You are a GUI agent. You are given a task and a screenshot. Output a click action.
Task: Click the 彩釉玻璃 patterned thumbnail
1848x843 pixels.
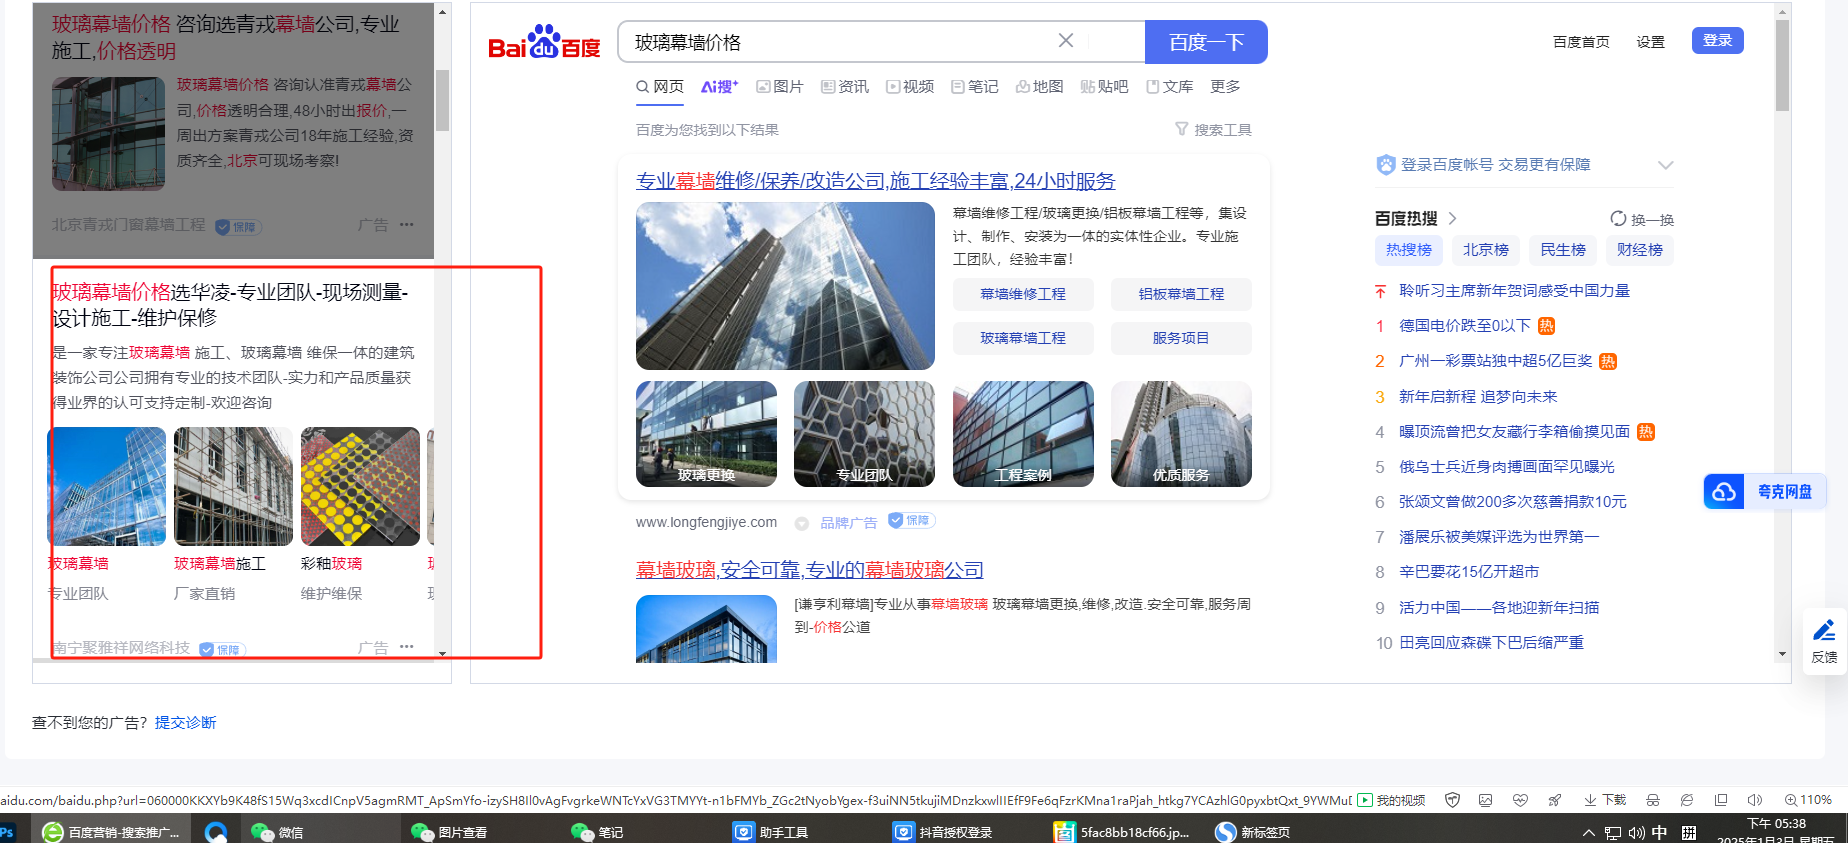pyautogui.click(x=360, y=486)
